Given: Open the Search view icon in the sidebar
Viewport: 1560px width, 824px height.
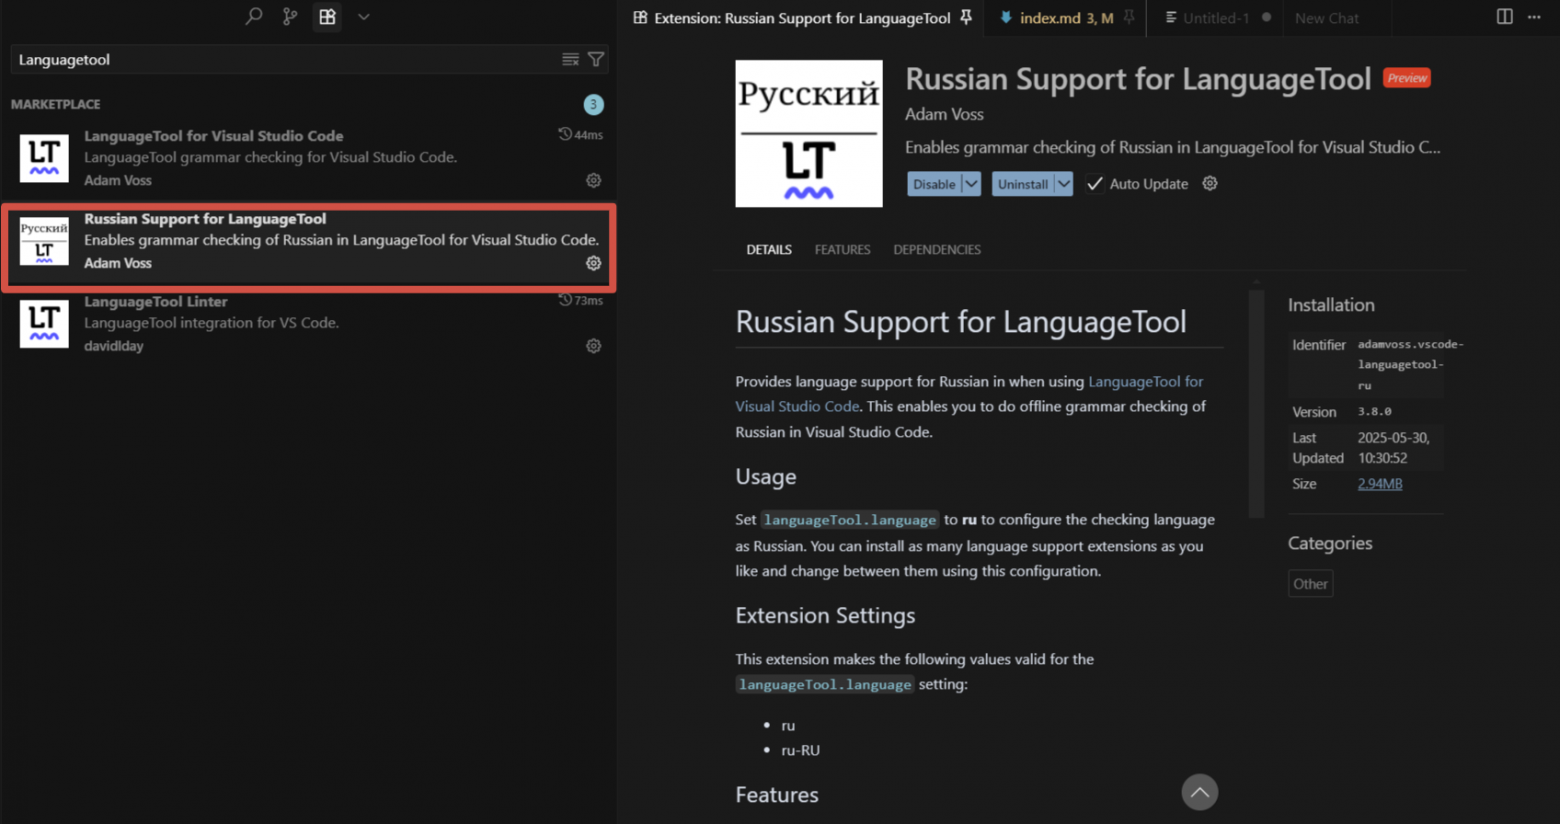Looking at the screenshot, I should click(x=253, y=17).
